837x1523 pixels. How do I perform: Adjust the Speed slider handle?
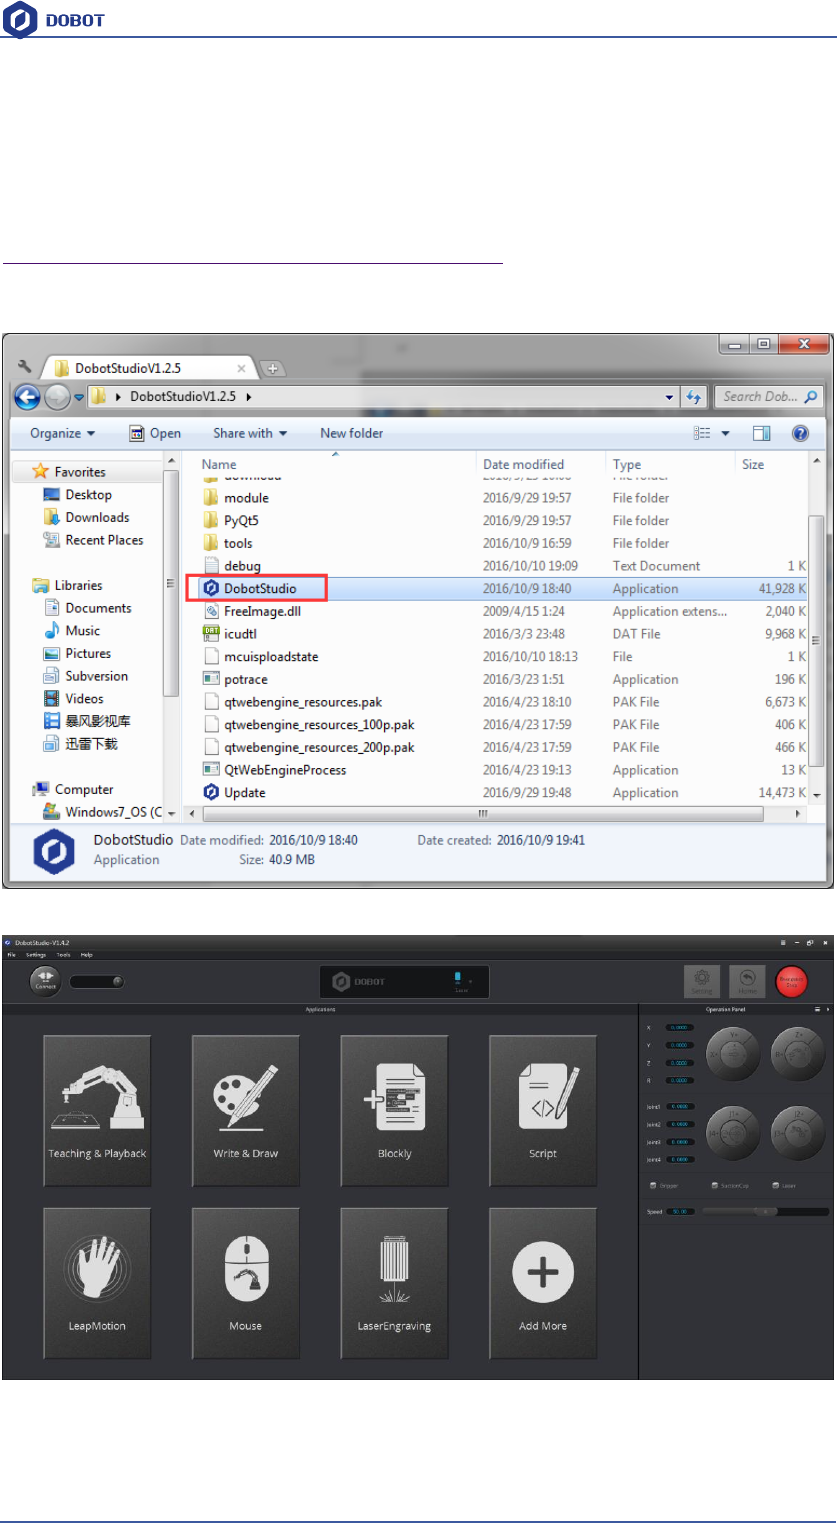[x=767, y=1211]
